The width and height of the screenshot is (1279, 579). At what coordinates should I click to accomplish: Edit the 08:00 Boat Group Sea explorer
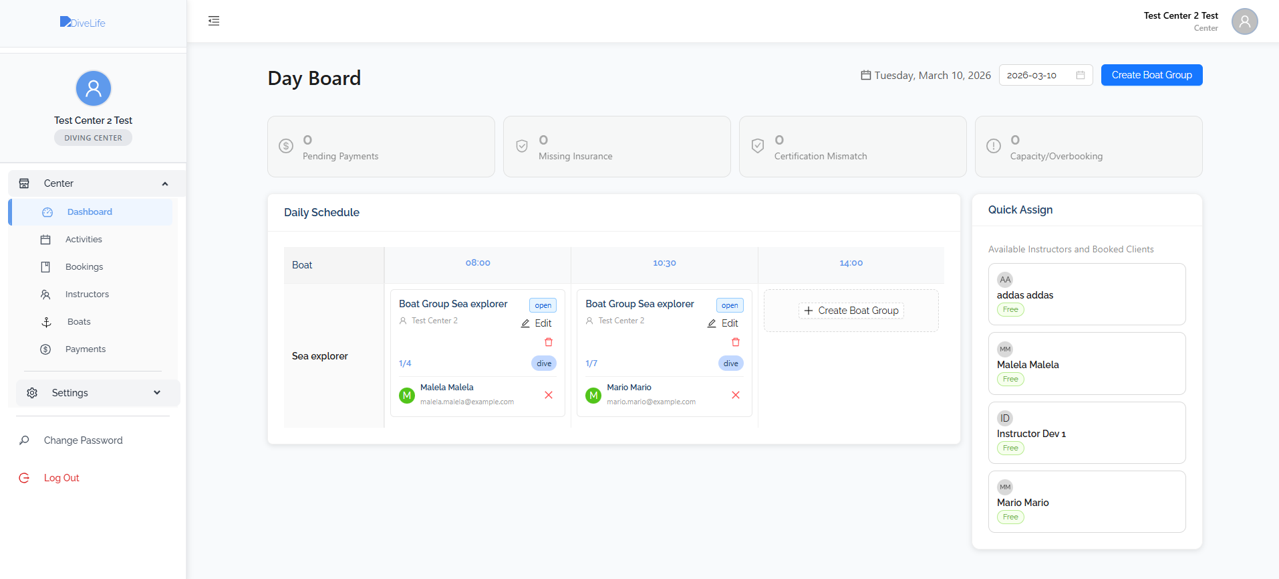[x=537, y=324]
